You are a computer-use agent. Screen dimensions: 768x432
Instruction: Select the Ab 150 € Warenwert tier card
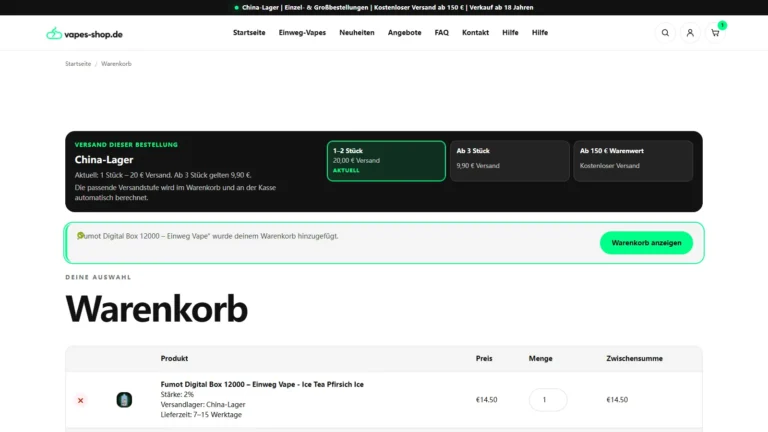(x=633, y=161)
